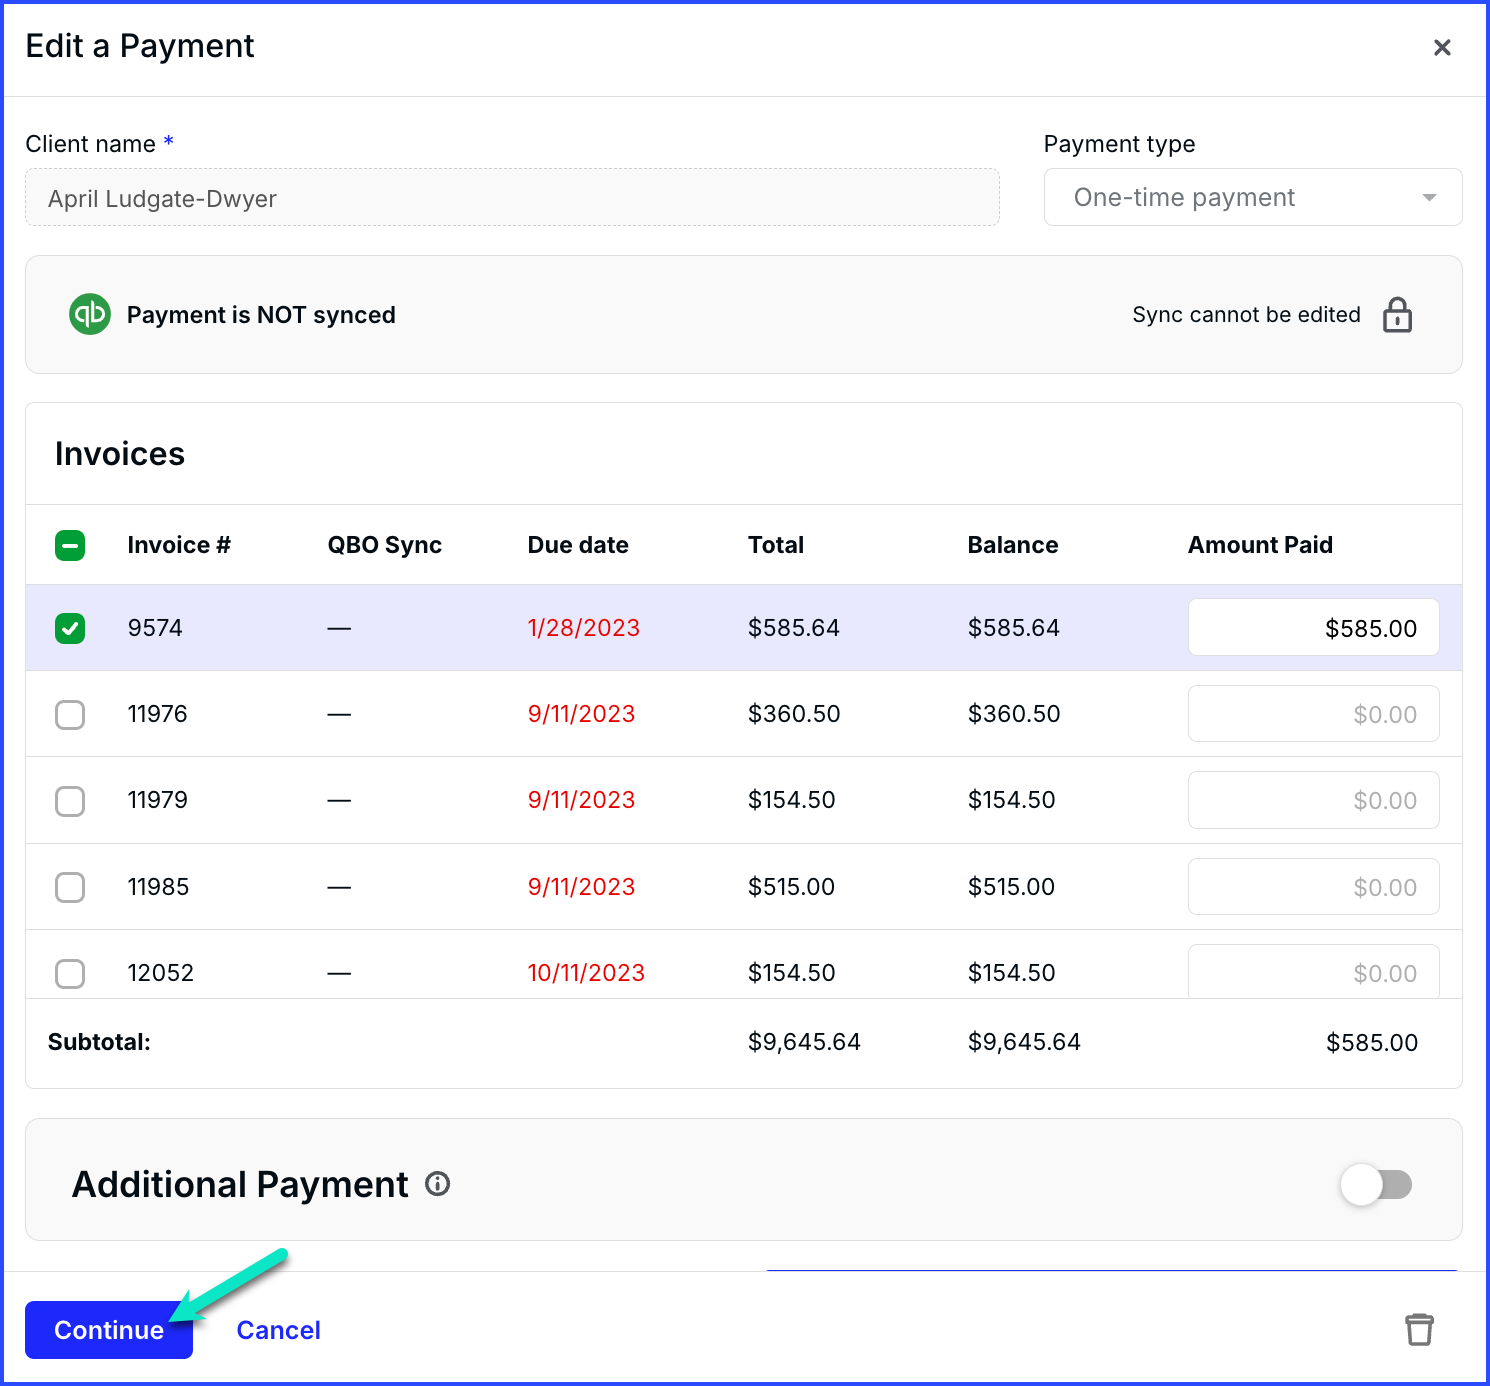Click amount paid field for invoice 11976
Image resolution: width=1490 pixels, height=1386 pixels.
click(x=1313, y=713)
